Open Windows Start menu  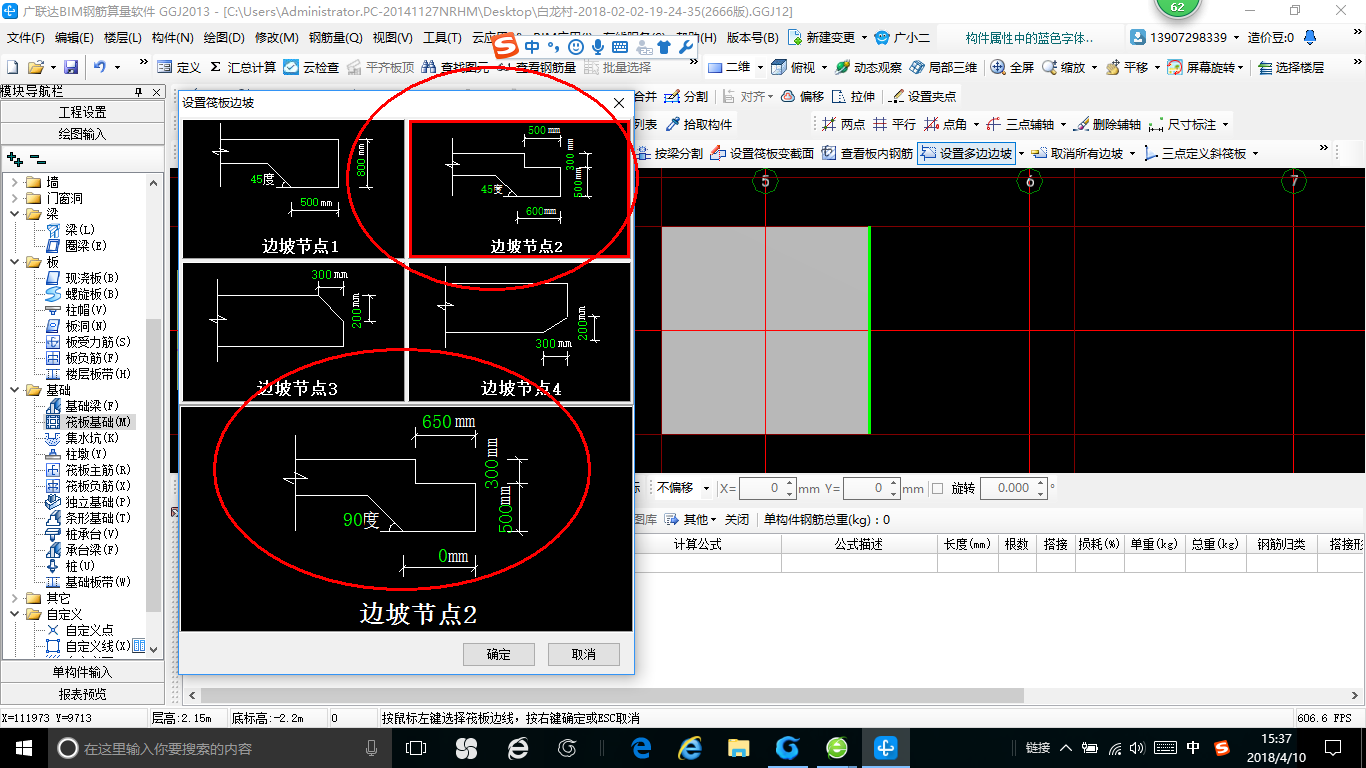pos(24,747)
